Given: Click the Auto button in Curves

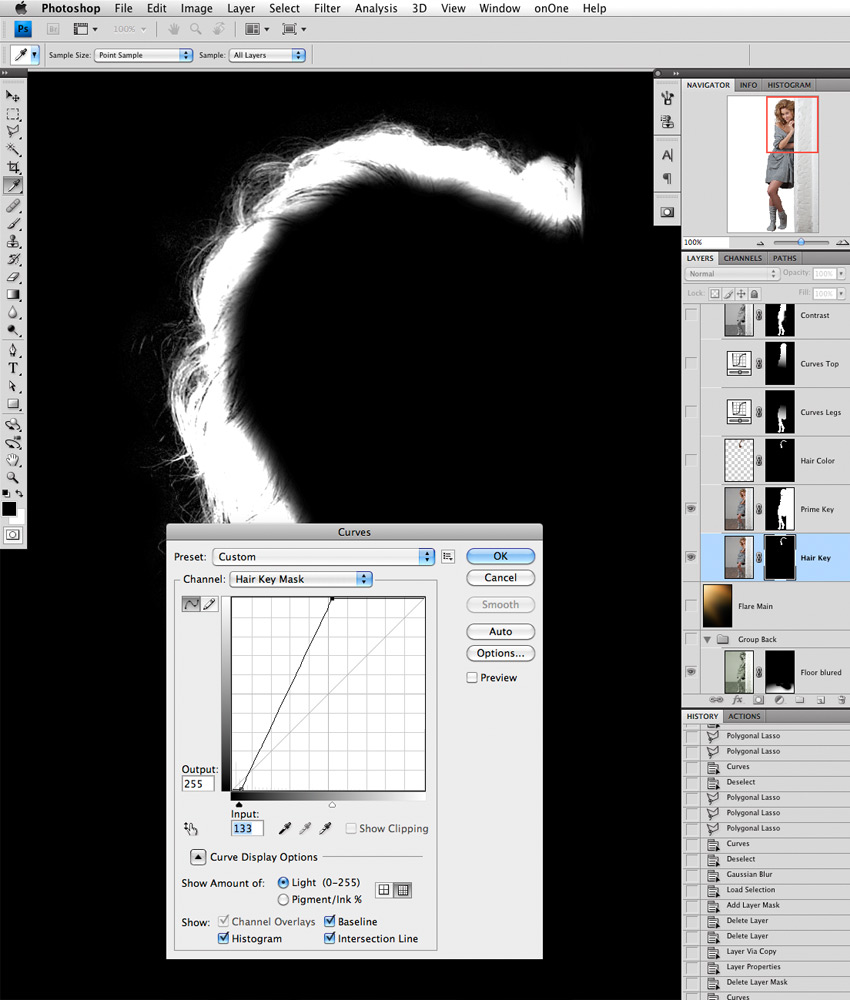Looking at the screenshot, I should tap(500, 631).
